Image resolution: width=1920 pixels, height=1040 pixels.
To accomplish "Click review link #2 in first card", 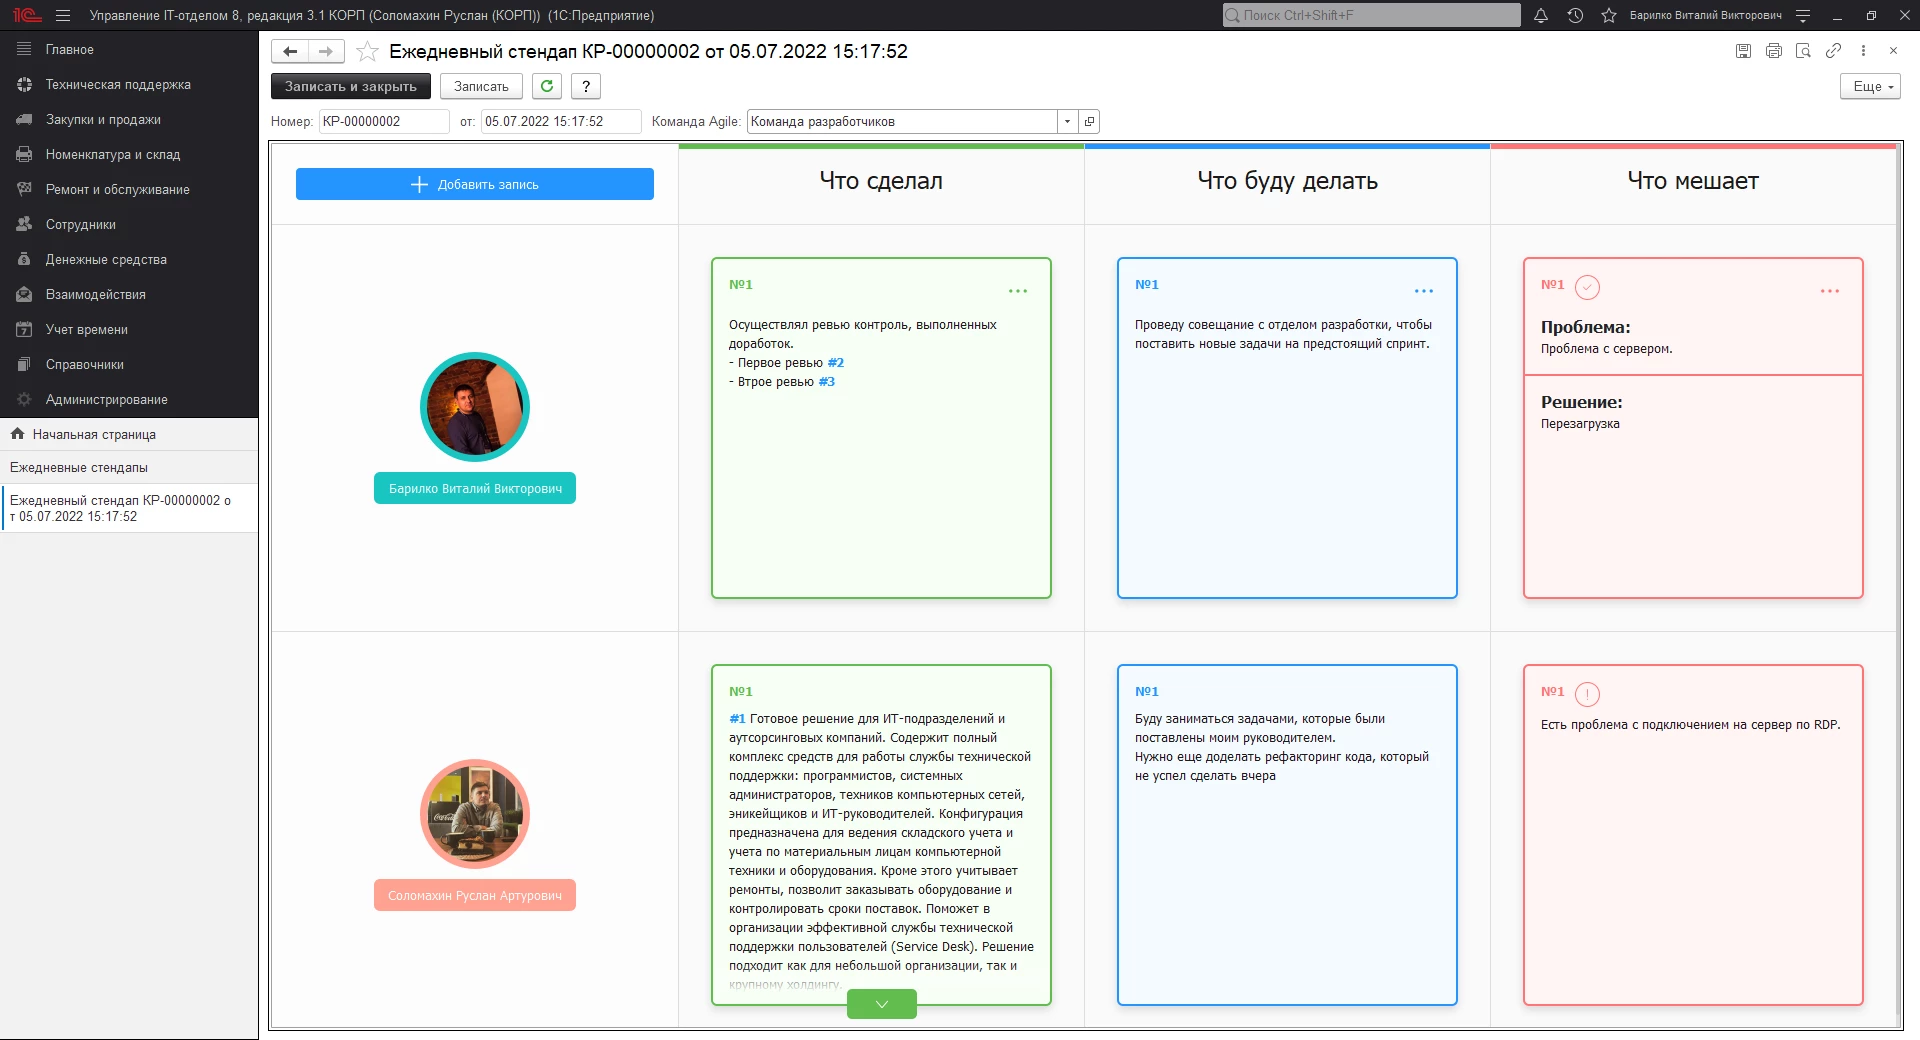I will pyautogui.click(x=835, y=363).
